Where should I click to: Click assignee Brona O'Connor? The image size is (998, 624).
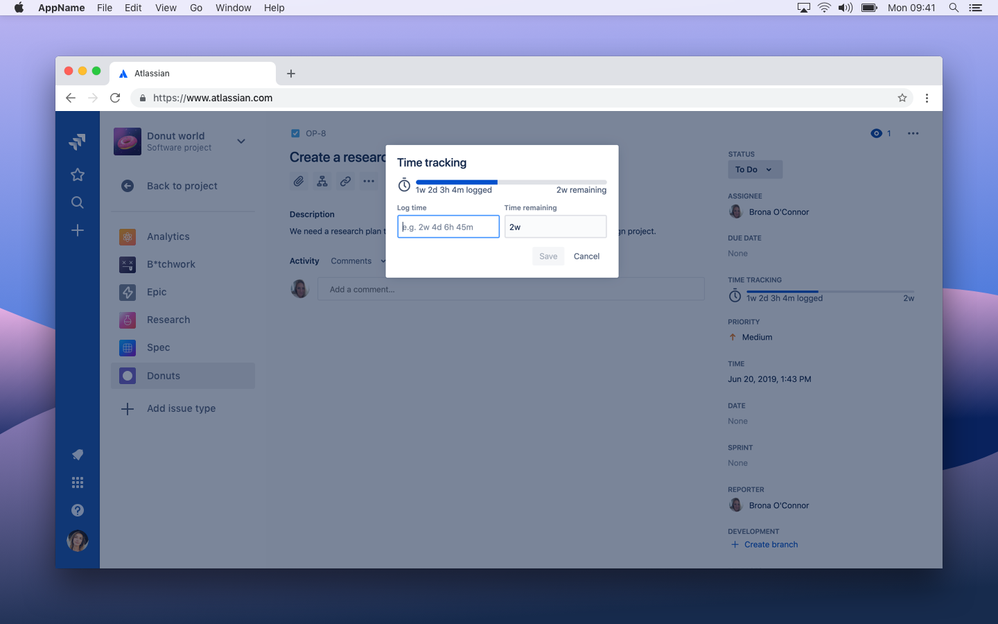(x=769, y=212)
